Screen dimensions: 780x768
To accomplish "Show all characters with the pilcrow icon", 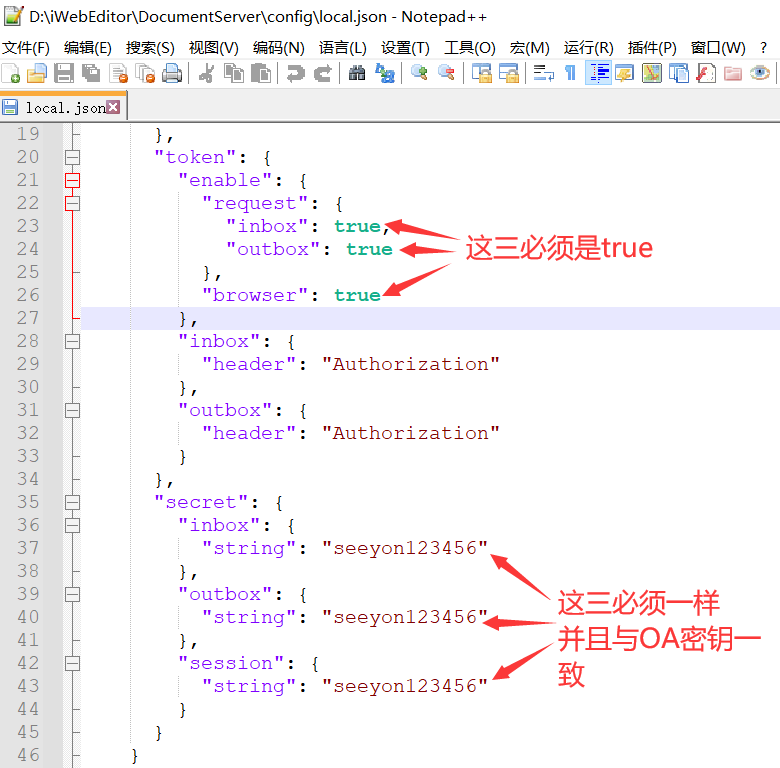I will [x=571, y=73].
